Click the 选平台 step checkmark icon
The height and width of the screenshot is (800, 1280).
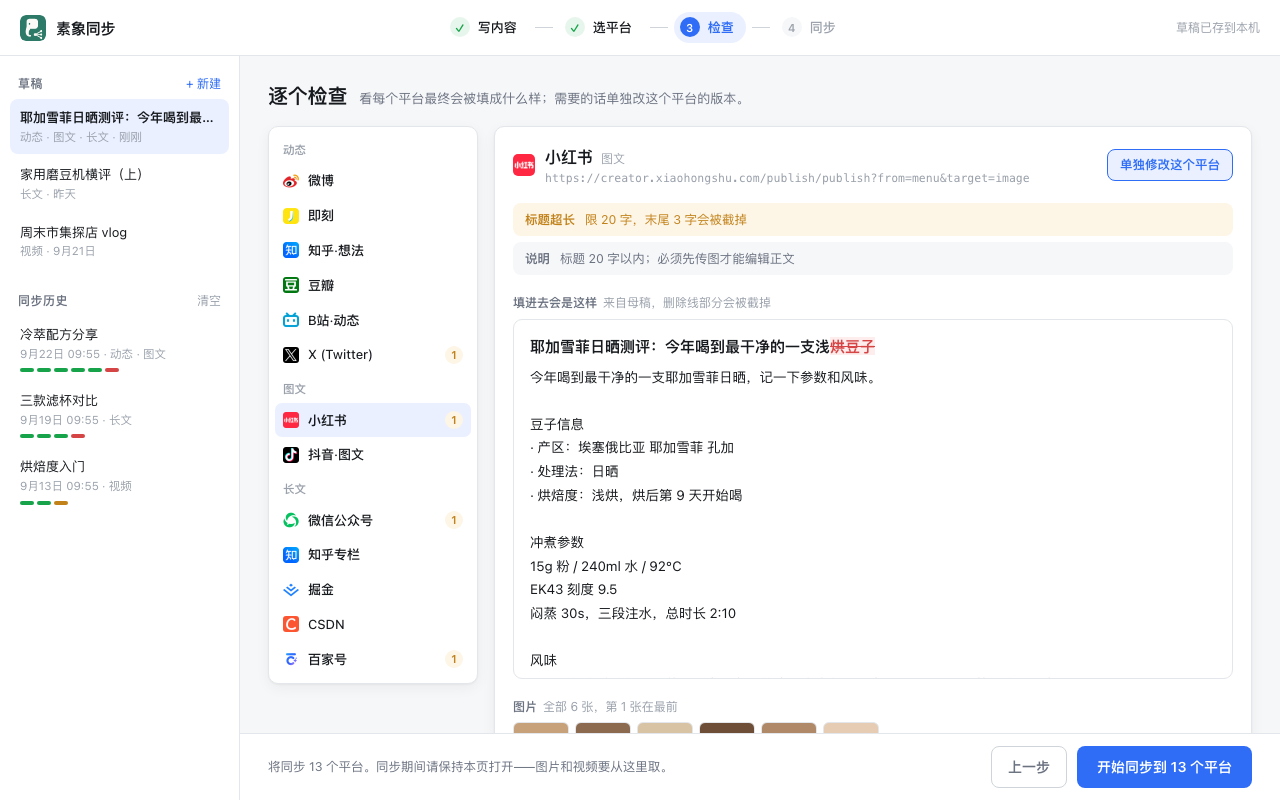pyautogui.click(x=575, y=28)
